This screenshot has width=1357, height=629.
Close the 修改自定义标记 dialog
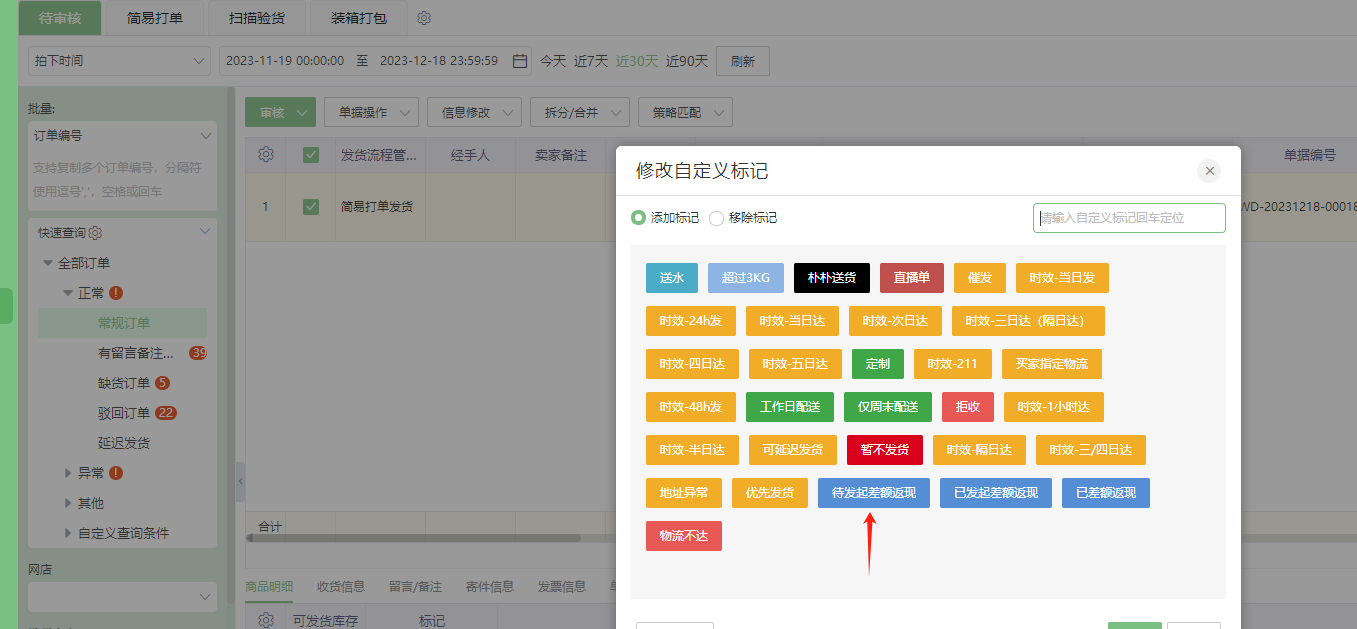pyautogui.click(x=1209, y=171)
